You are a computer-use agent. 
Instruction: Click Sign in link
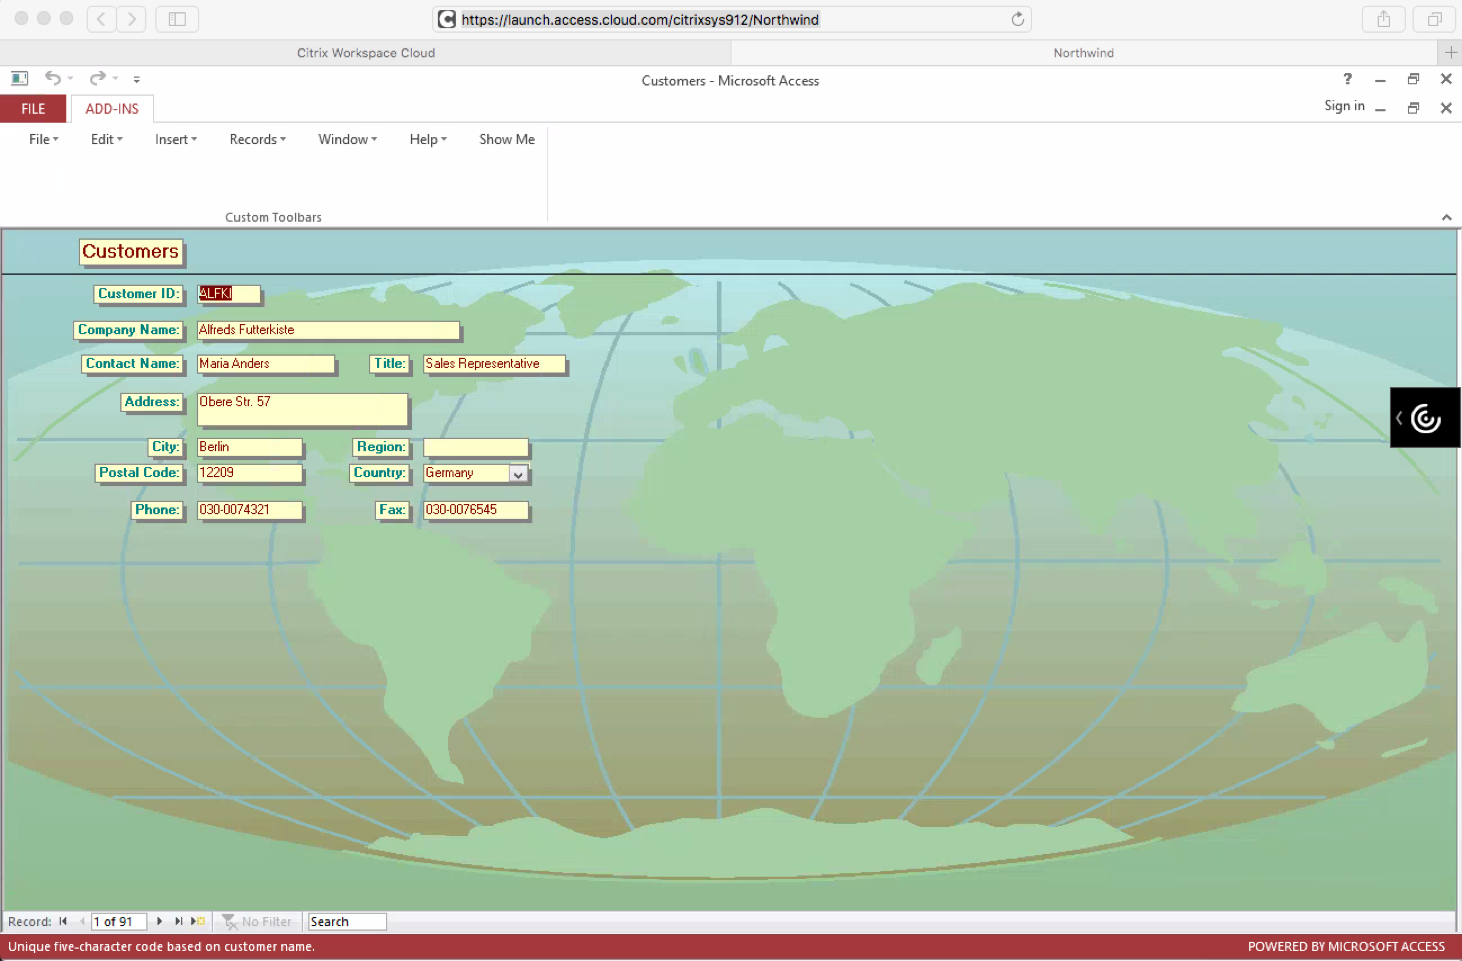coord(1344,106)
